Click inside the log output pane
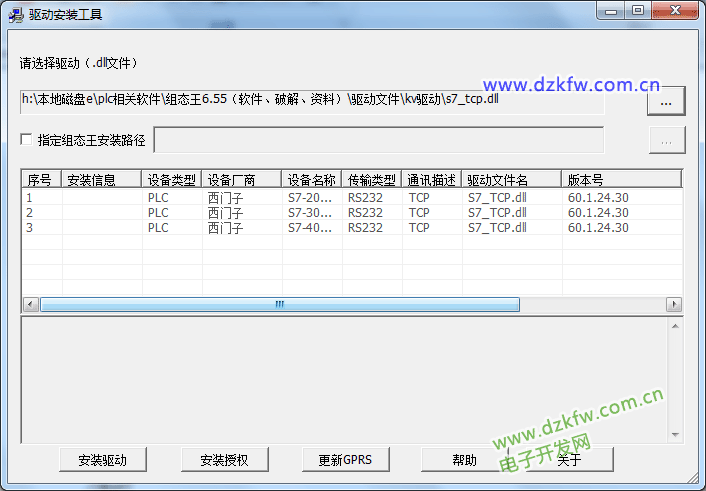Screen dimensions: 706x491 click(x=344, y=380)
